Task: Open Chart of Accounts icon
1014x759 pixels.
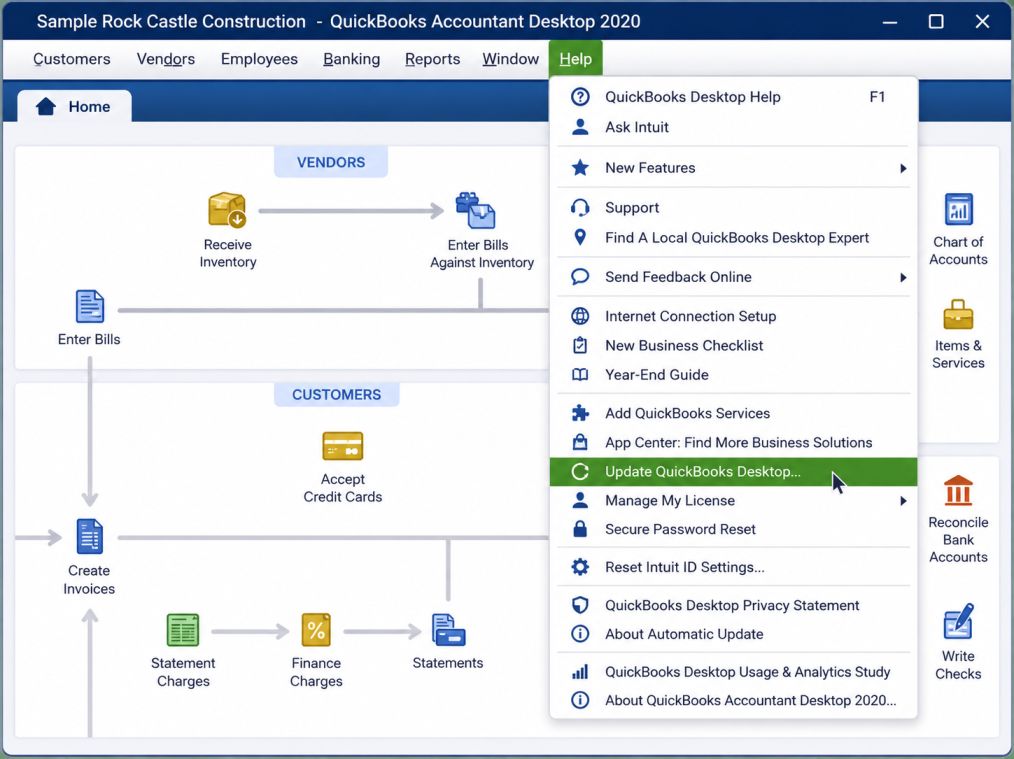Action: [x=958, y=209]
